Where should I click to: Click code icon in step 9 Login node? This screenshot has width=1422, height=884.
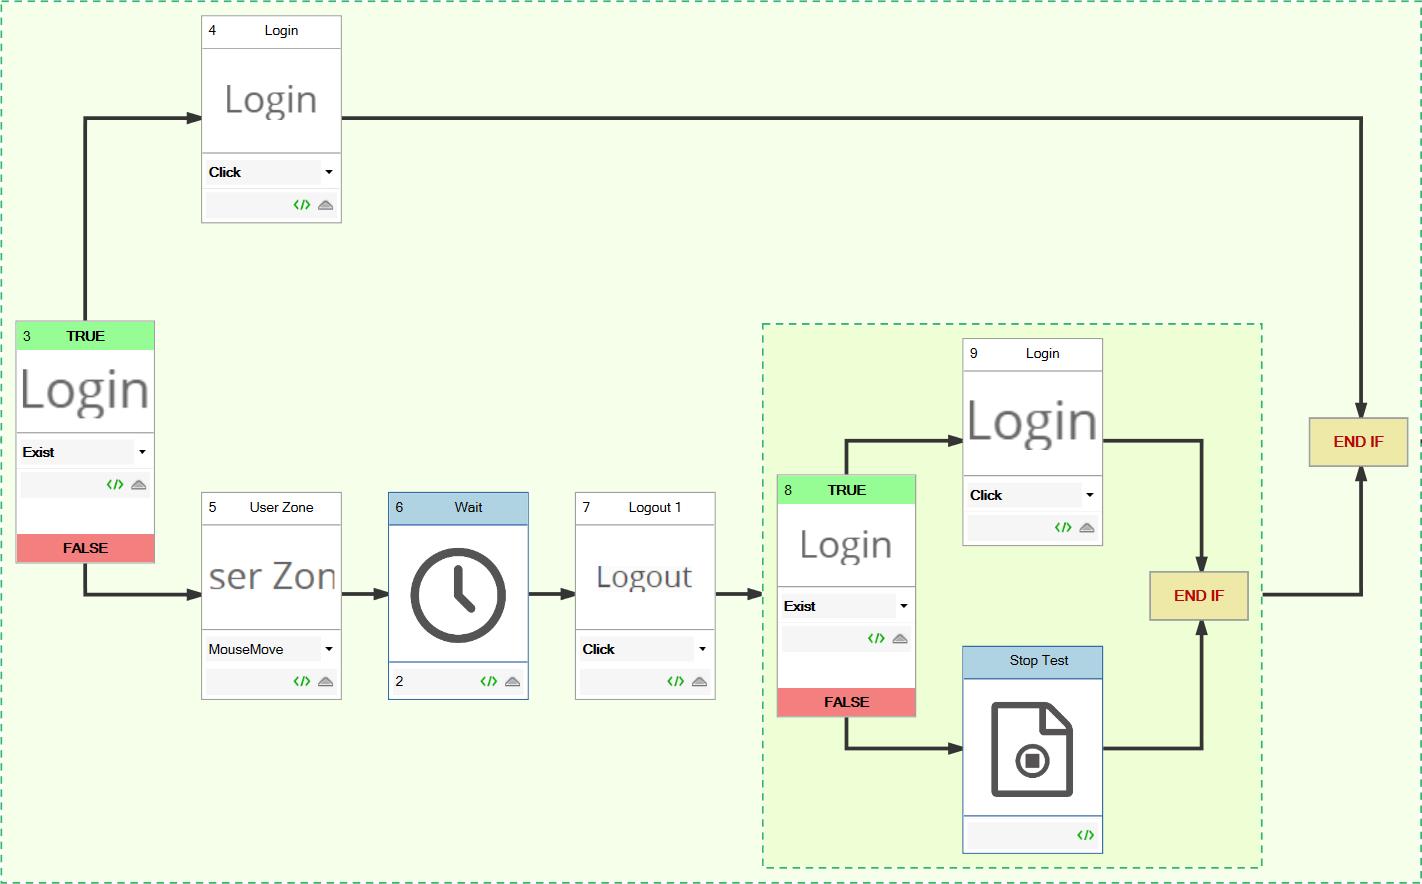coord(1062,528)
